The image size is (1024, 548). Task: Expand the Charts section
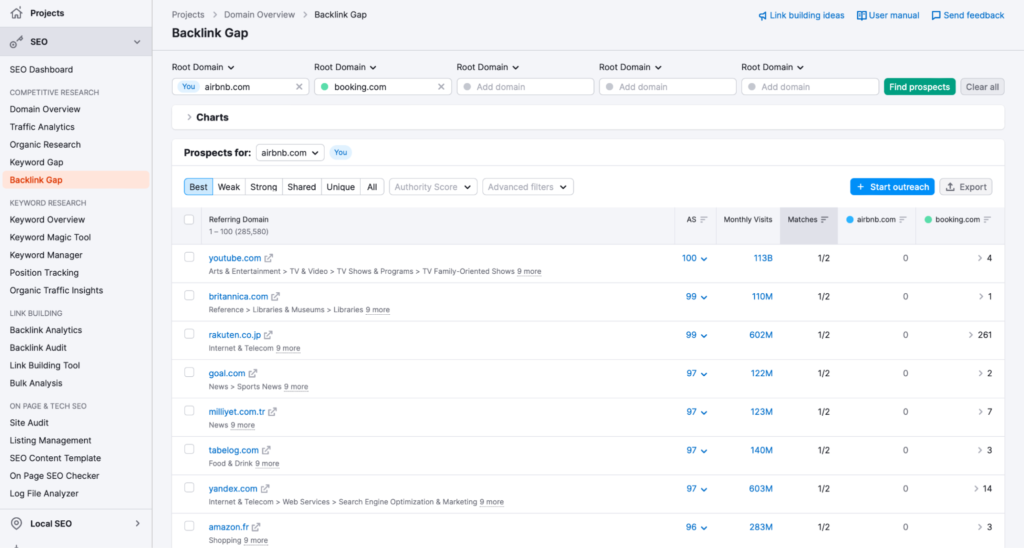[x=588, y=118]
